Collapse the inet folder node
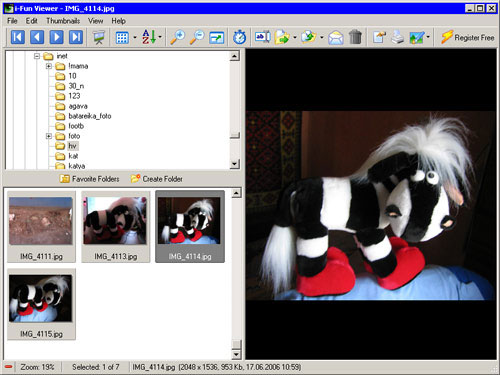This screenshot has width=500, height=375. (x=37, y=56)
